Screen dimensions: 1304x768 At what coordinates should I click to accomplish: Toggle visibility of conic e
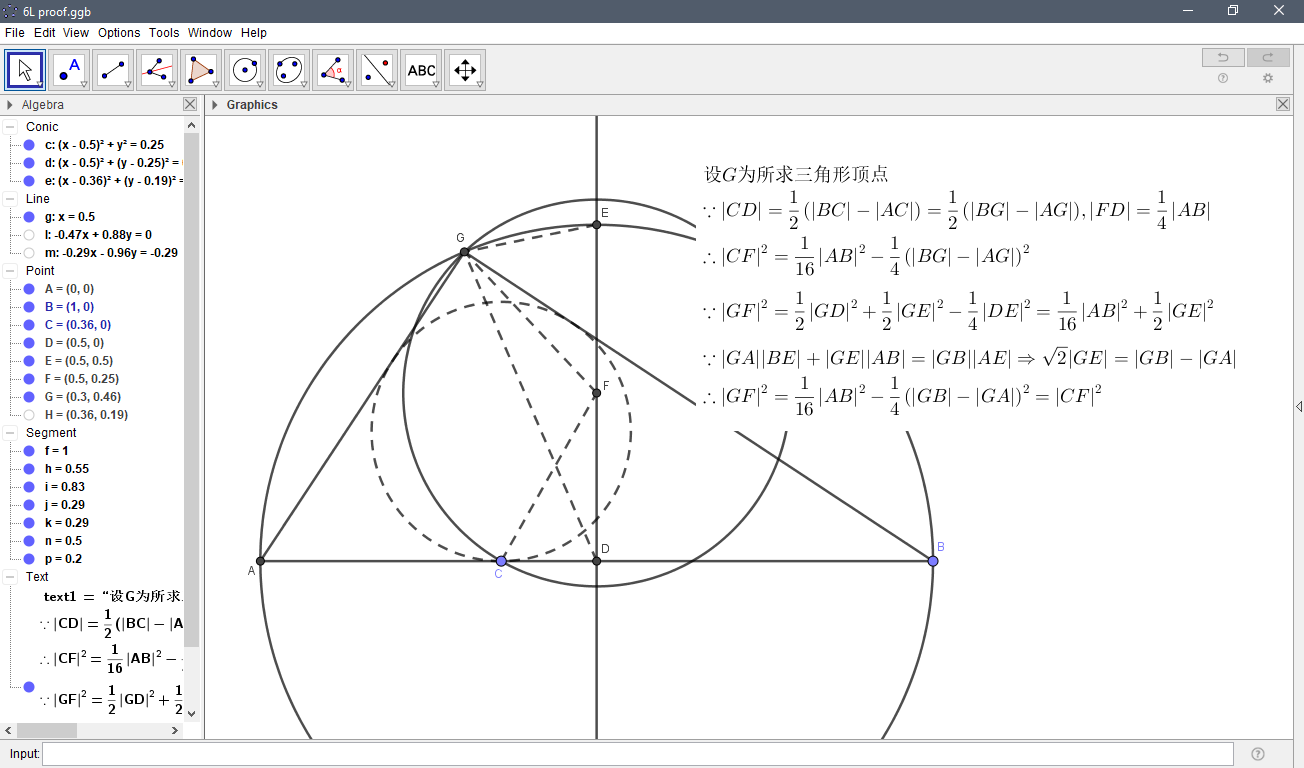click(x=29, y=181)
